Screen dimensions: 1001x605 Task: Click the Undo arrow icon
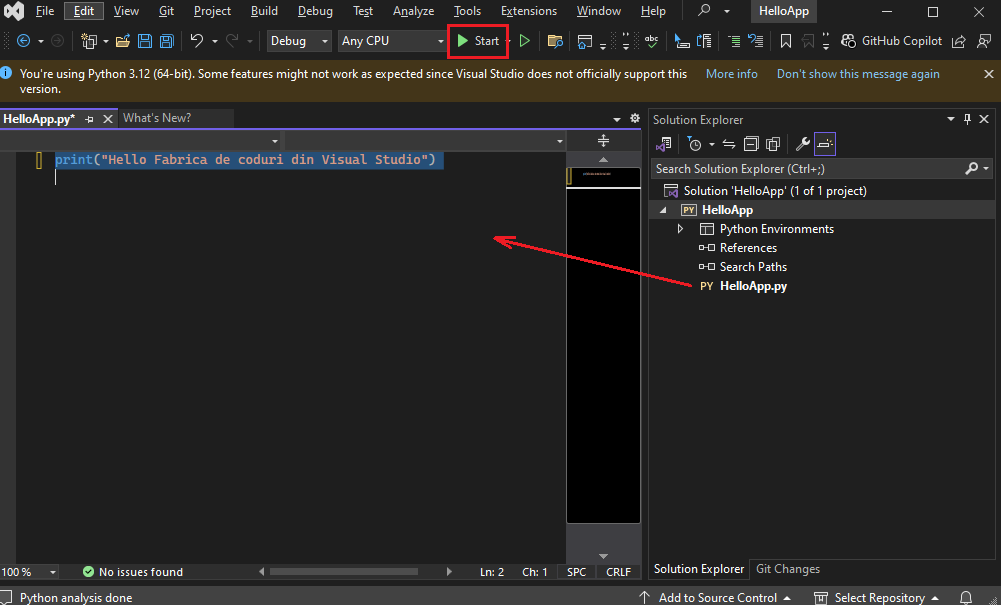[x=197, y=41]
